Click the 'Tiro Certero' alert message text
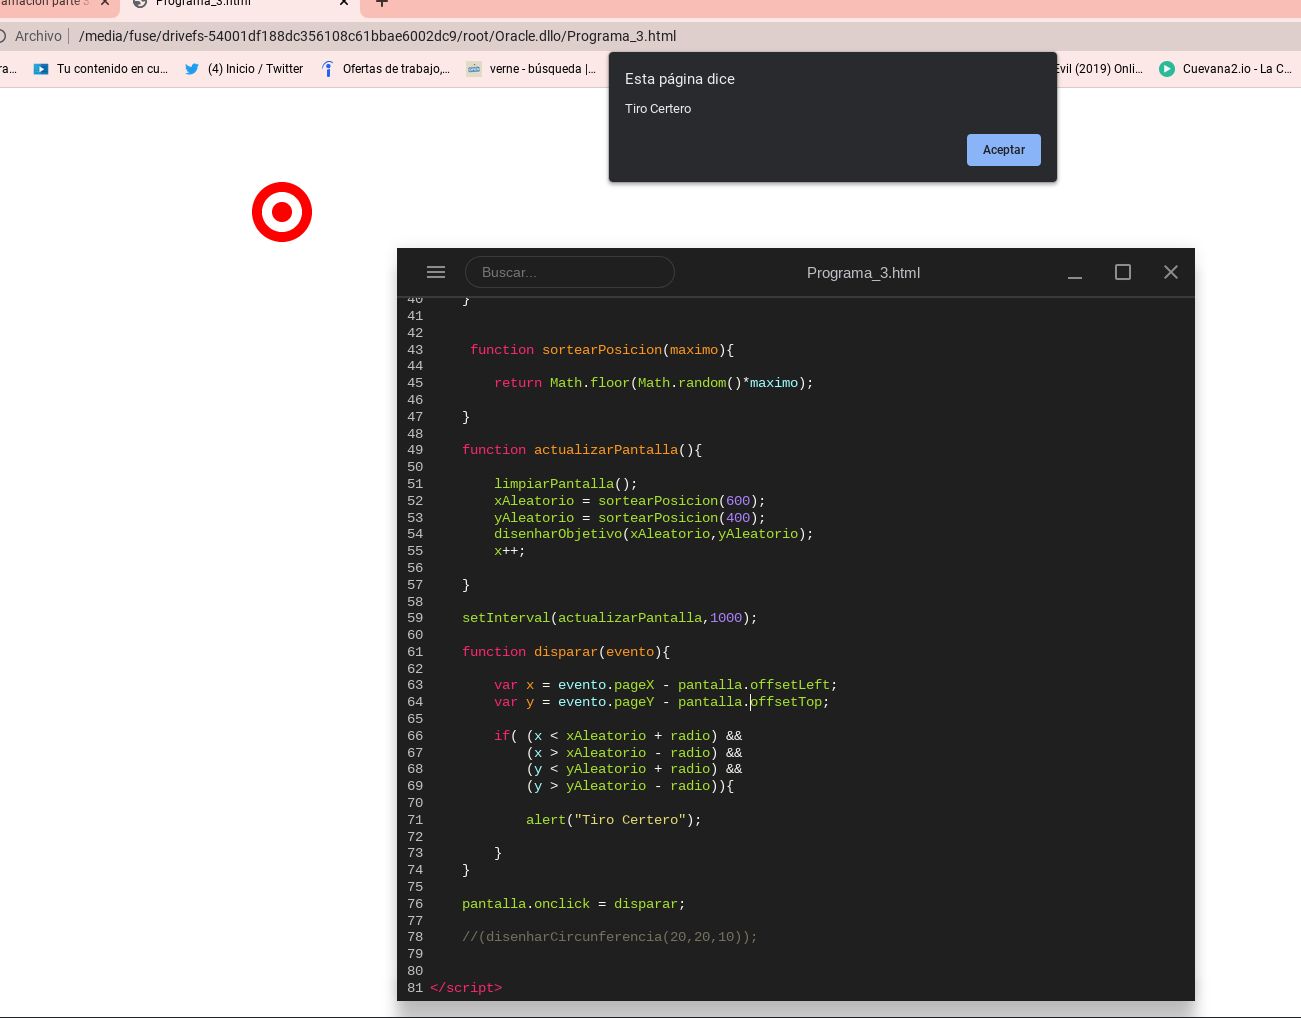 click(x=658, y=109)
